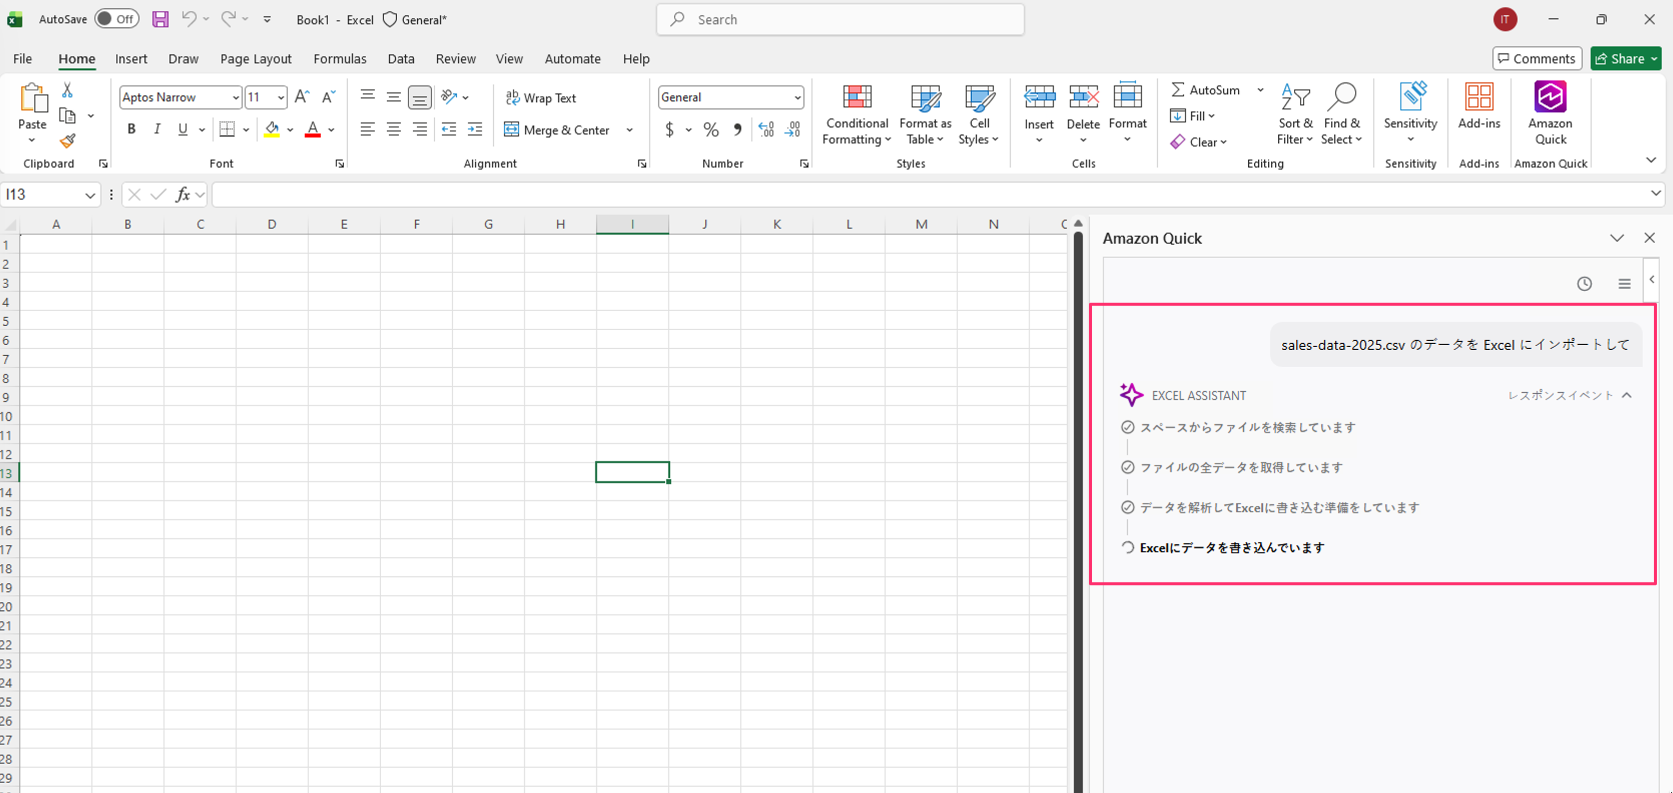Switch to the Formulas tab
The image size is (1673, 793).
(x=340, y=59)
